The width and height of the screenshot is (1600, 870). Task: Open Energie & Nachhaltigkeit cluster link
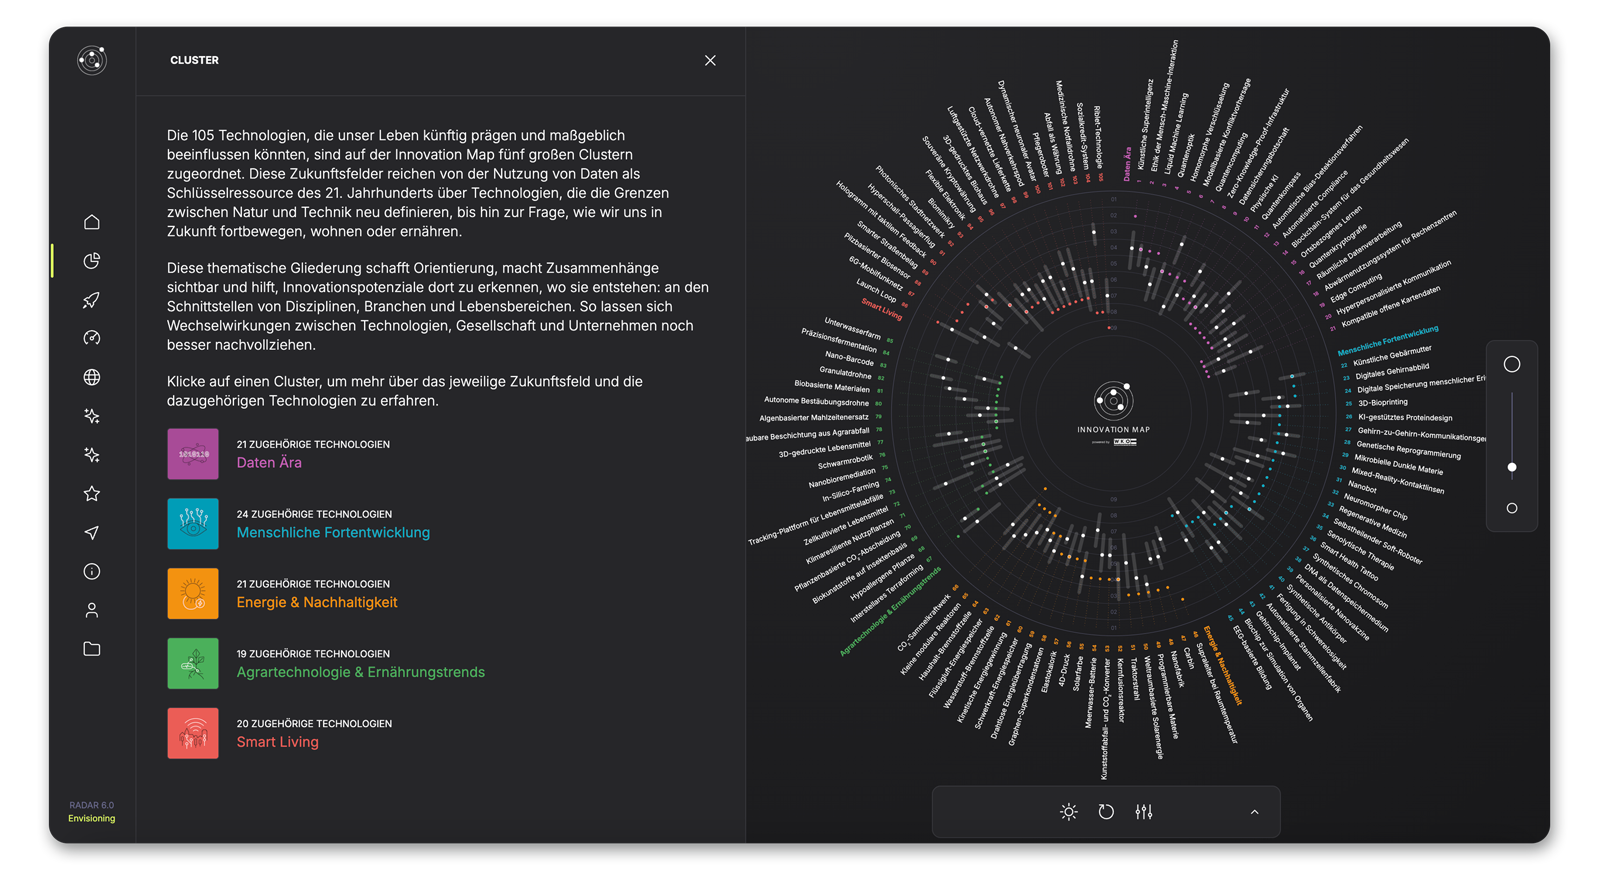(x=317, y=602)
